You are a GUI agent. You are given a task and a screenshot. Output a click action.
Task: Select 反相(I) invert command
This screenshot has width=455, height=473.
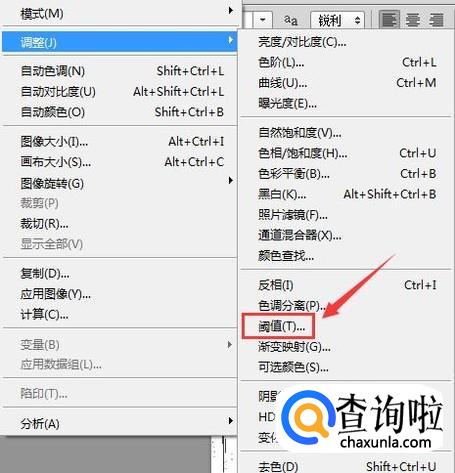click(x=346, y=285)
